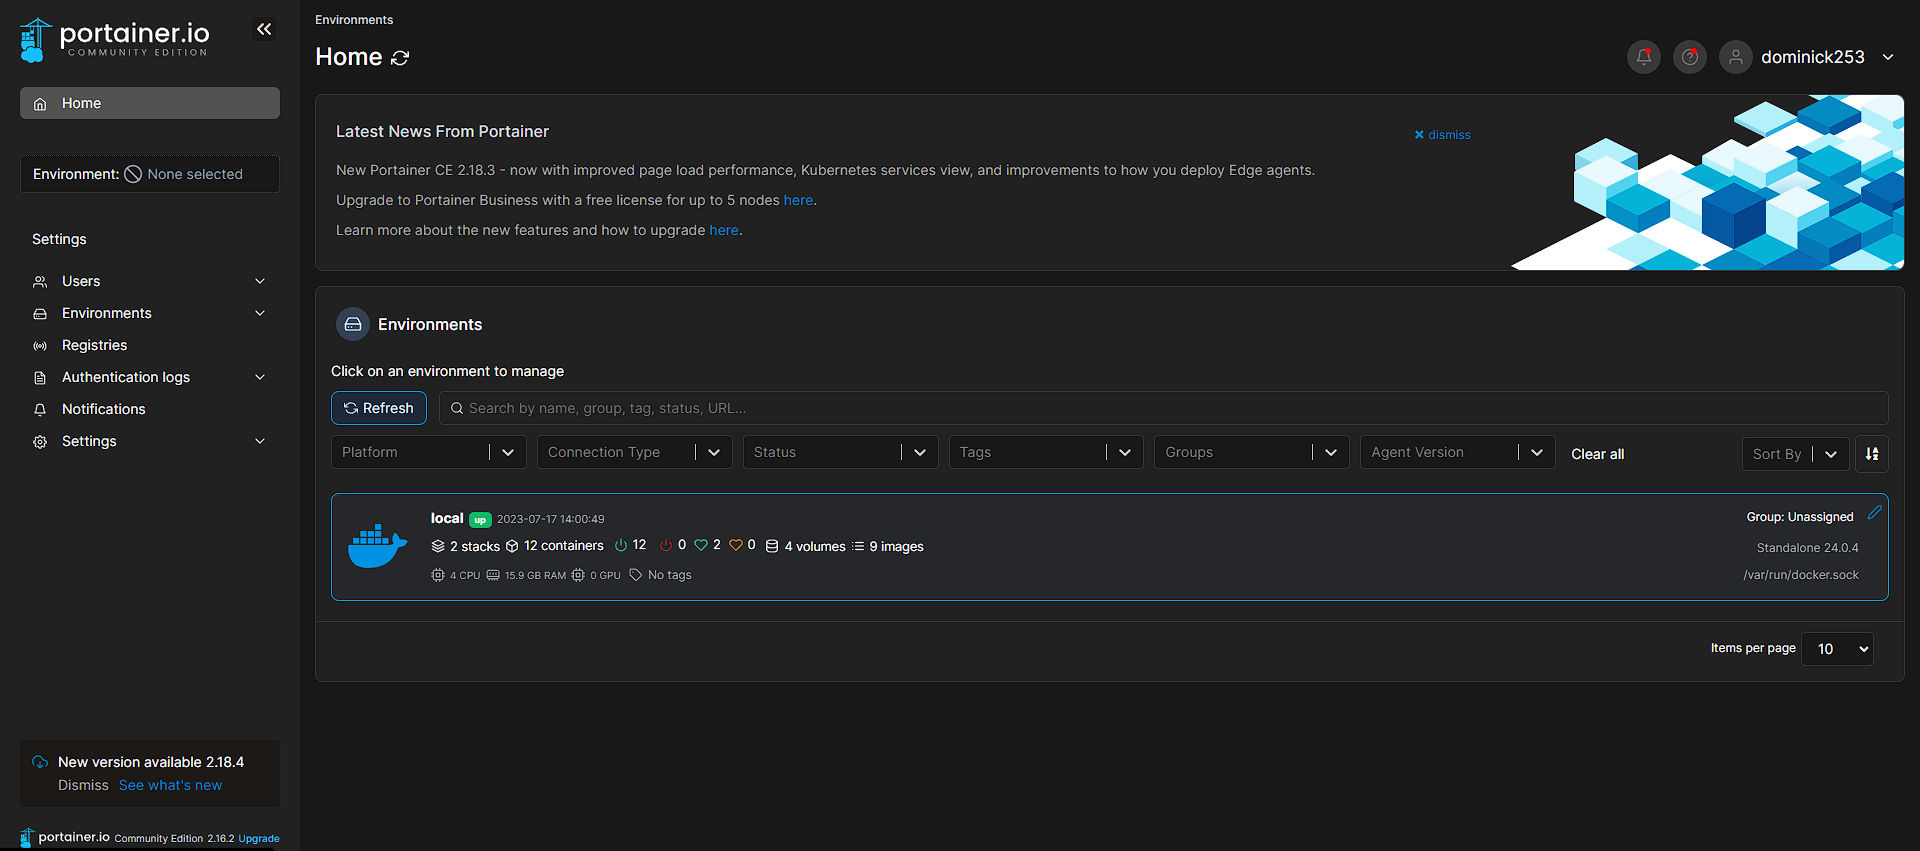Open the Status filter dropdown

pyautogui.click(x=841, y=452)
